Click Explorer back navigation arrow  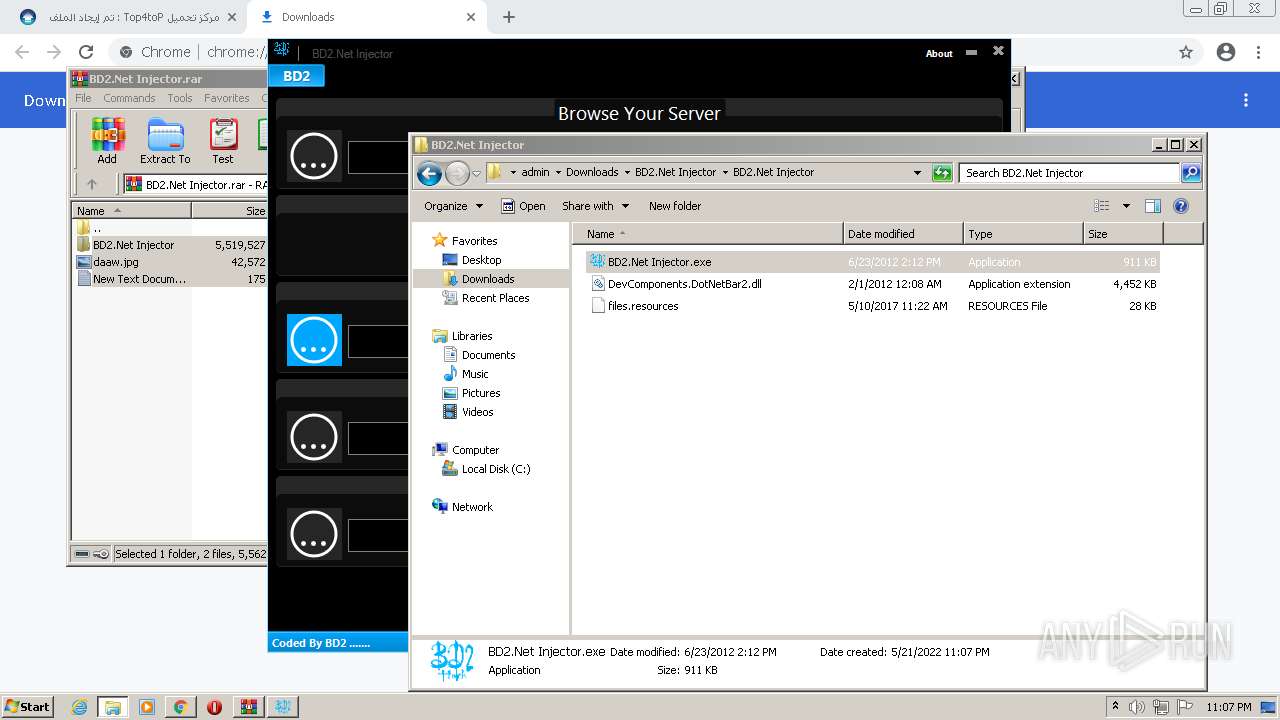pos(430,173)
